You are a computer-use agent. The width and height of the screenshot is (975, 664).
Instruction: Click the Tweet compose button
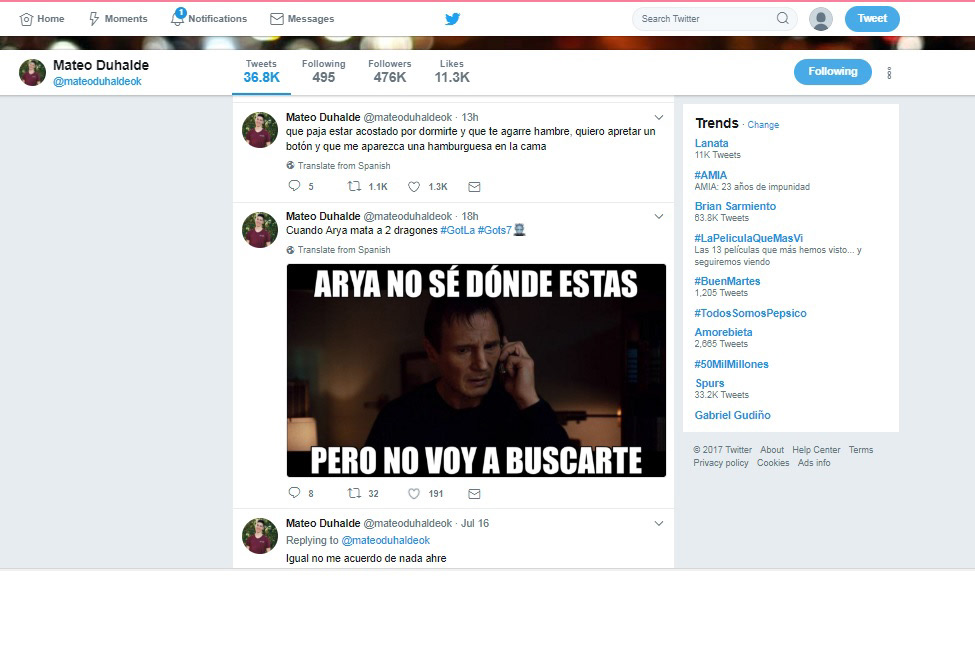point(872,19)
